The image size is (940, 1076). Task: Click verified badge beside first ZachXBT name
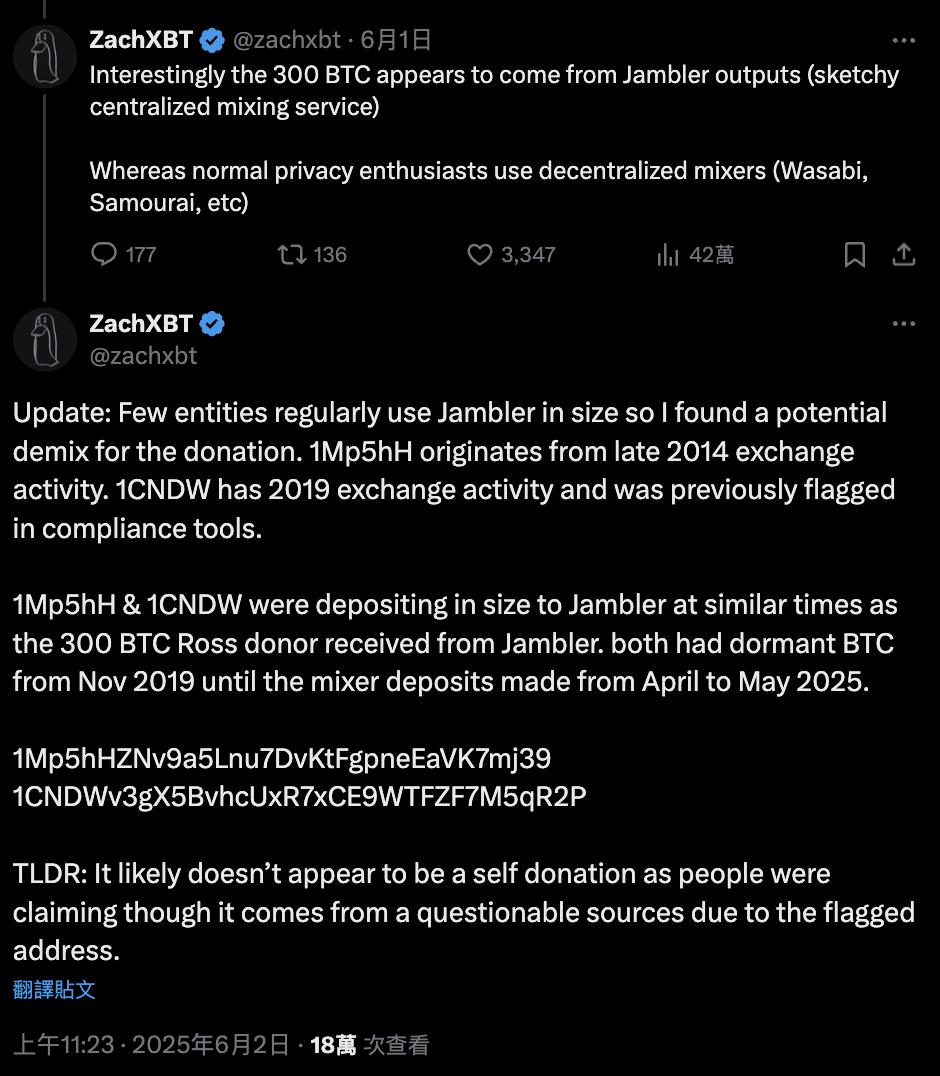212,41
